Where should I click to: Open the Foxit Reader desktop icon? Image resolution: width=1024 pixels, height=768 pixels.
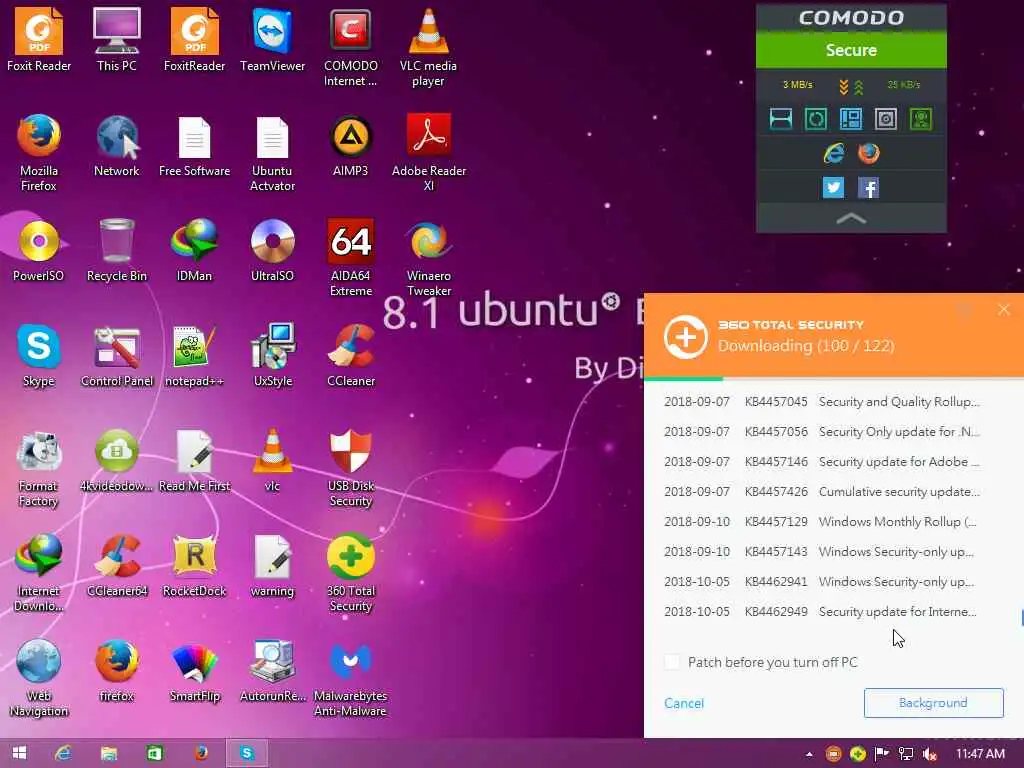39,39
